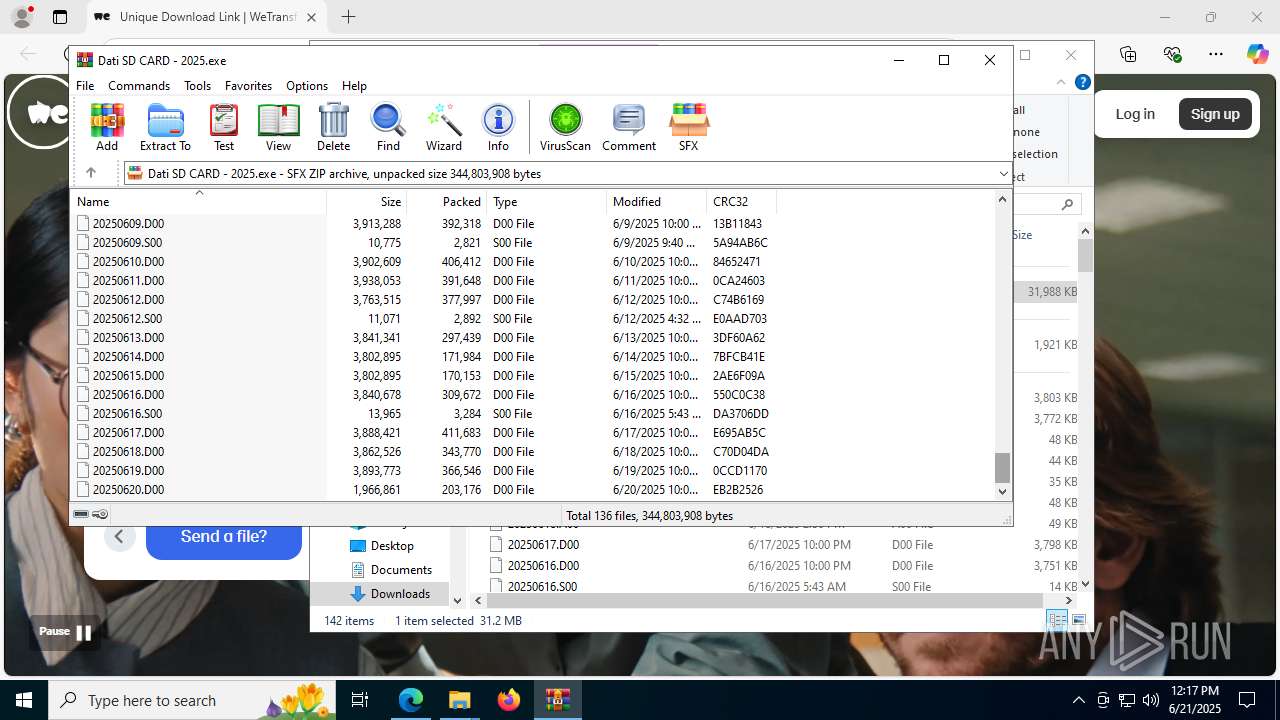The image size is (1280, 720).
Task: Open the File menu in WinRAR
Action: [85, 86]
